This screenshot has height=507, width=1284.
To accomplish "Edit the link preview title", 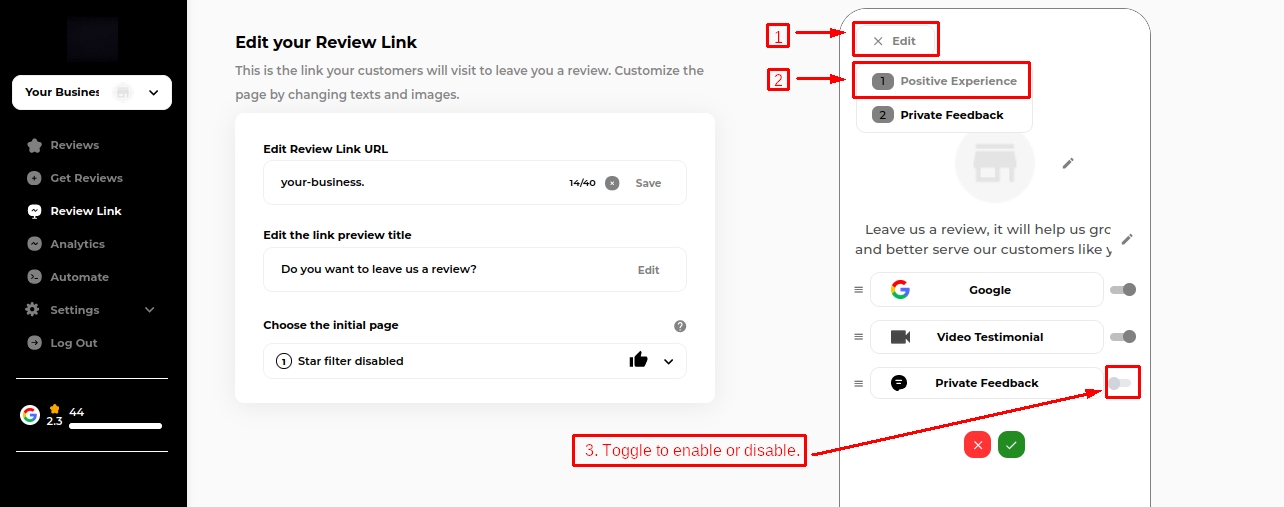I will tap(648, 270).
